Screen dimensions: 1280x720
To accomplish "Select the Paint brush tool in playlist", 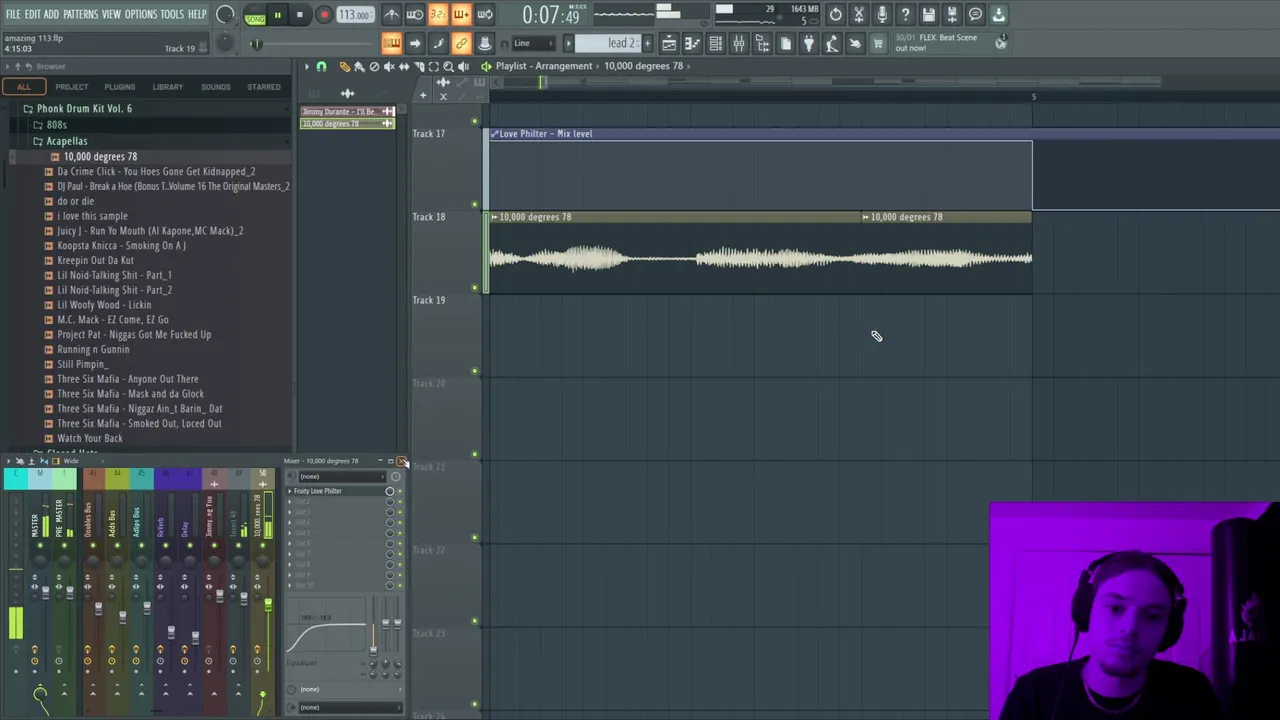I will click(359, 67).
